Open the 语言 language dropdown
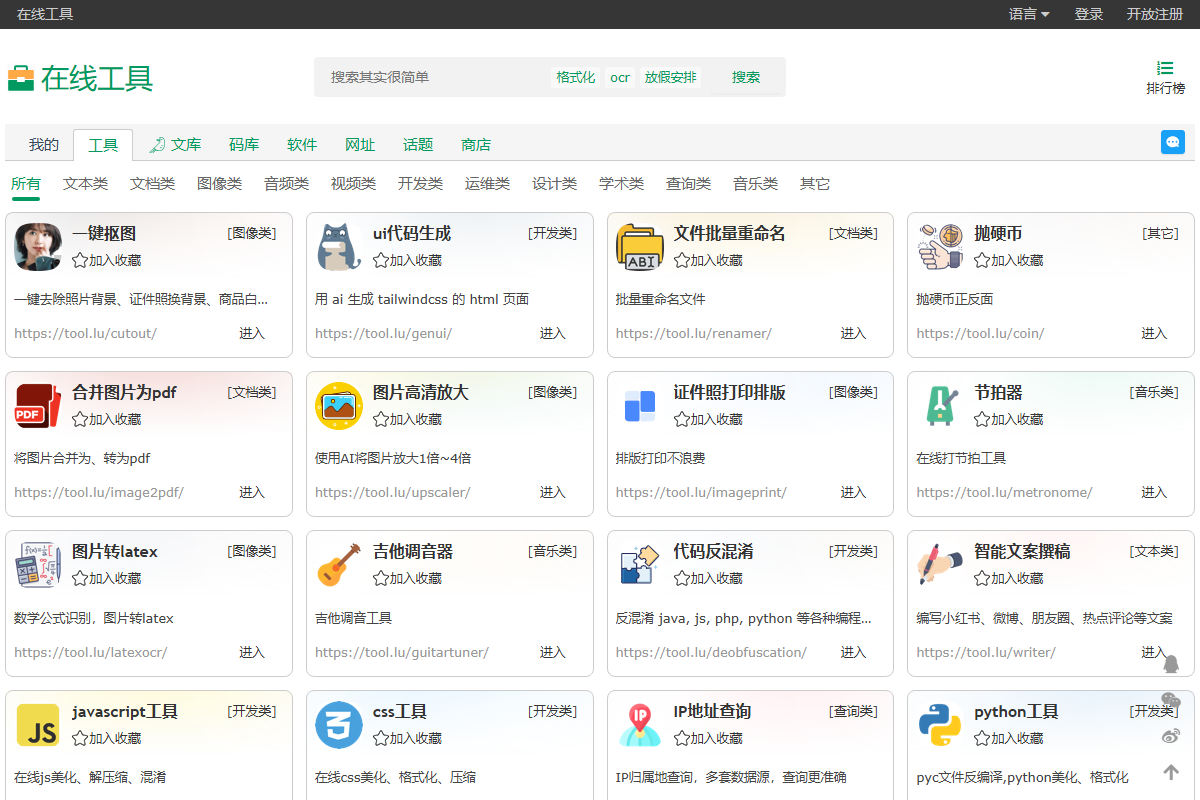The height and width of the screenshot is (800, 1200). coord(1029,14)
